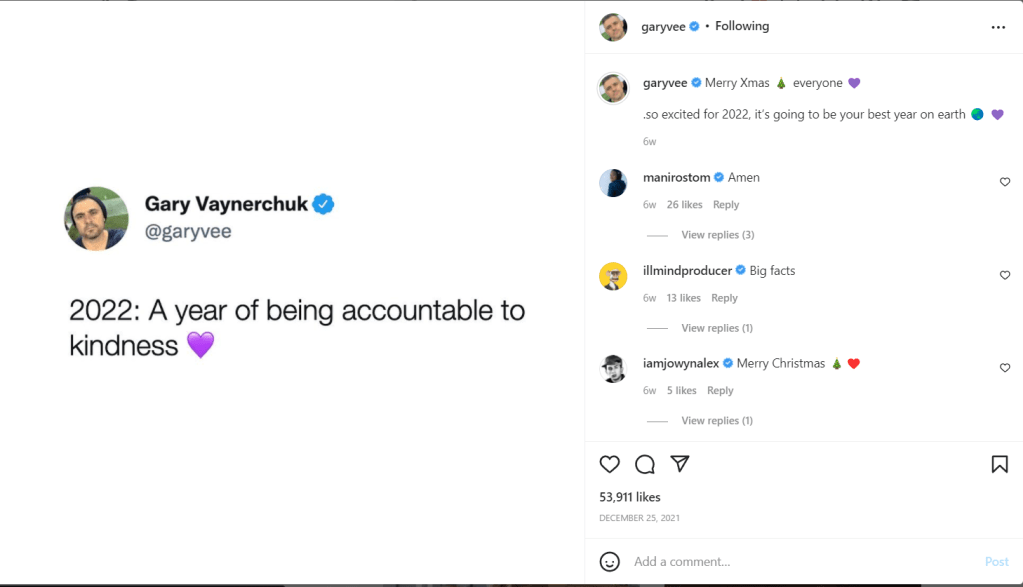Share the post using the paper plane icon
The width and height of the screenshot is (1023, 587).
tap(680, 464)
